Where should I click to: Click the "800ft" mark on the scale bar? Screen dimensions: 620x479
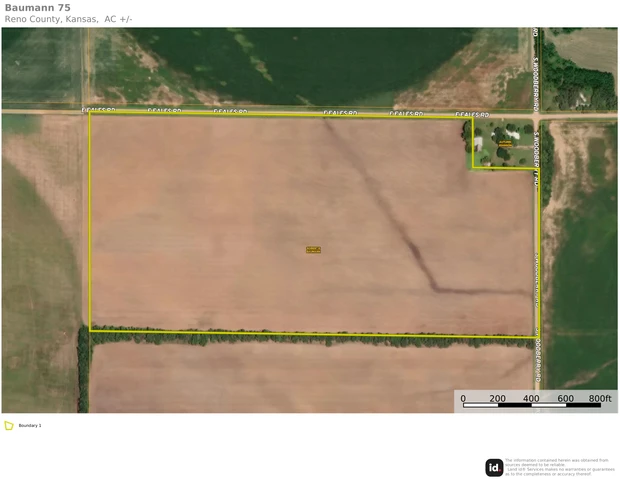[x=599, y=398]
